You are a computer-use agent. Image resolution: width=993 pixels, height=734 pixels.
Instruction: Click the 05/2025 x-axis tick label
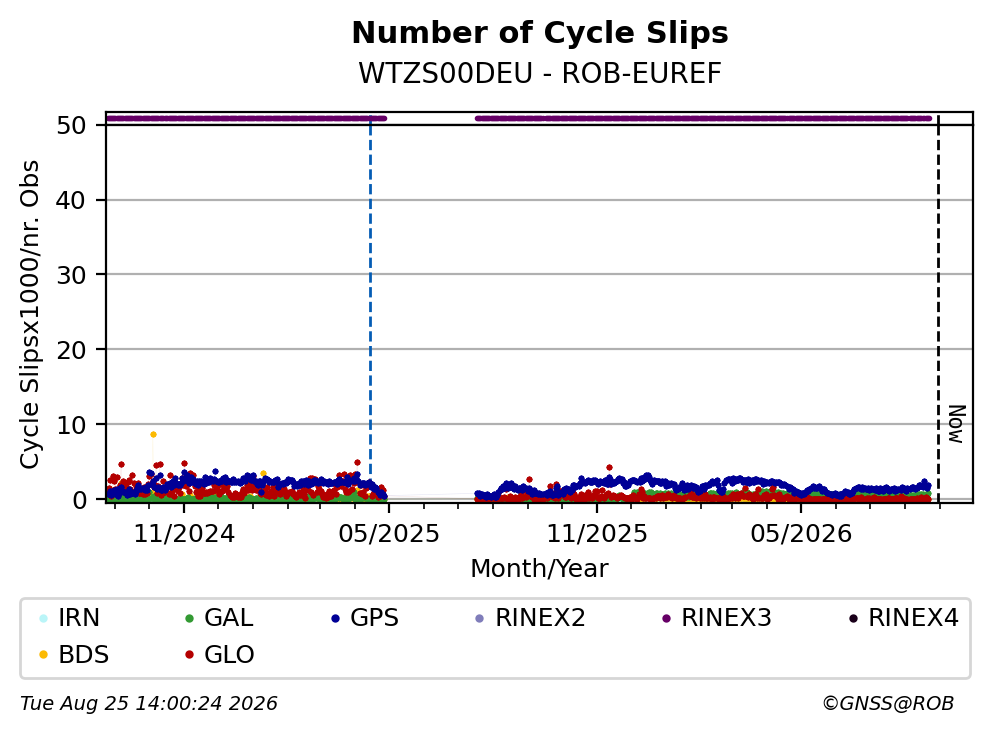[388, 534]
